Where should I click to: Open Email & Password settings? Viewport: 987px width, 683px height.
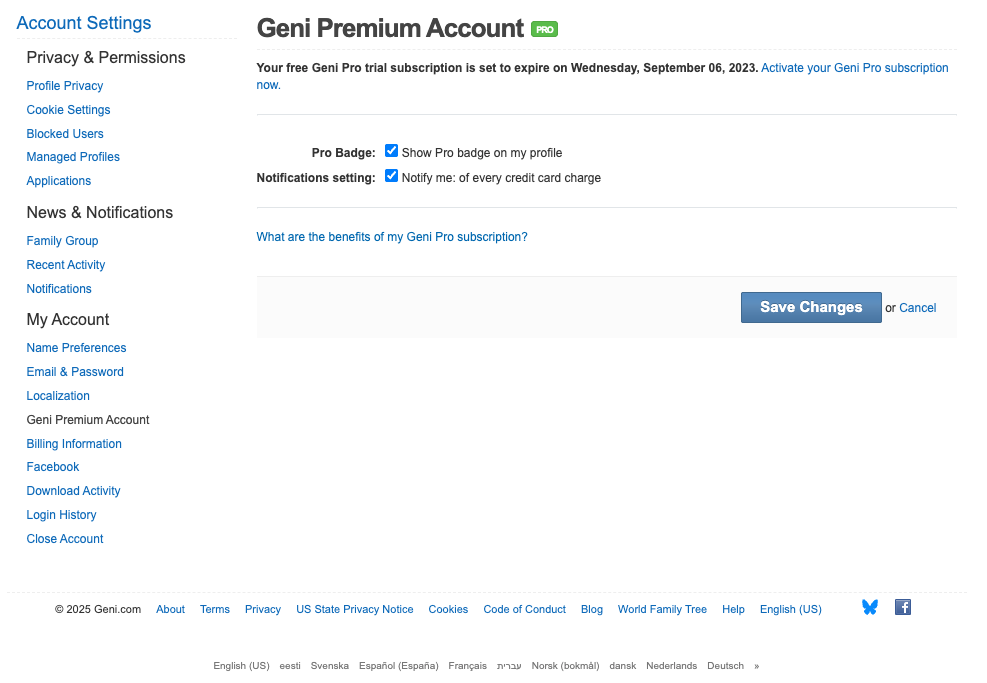pyautogui.click(x=75, y=372)
